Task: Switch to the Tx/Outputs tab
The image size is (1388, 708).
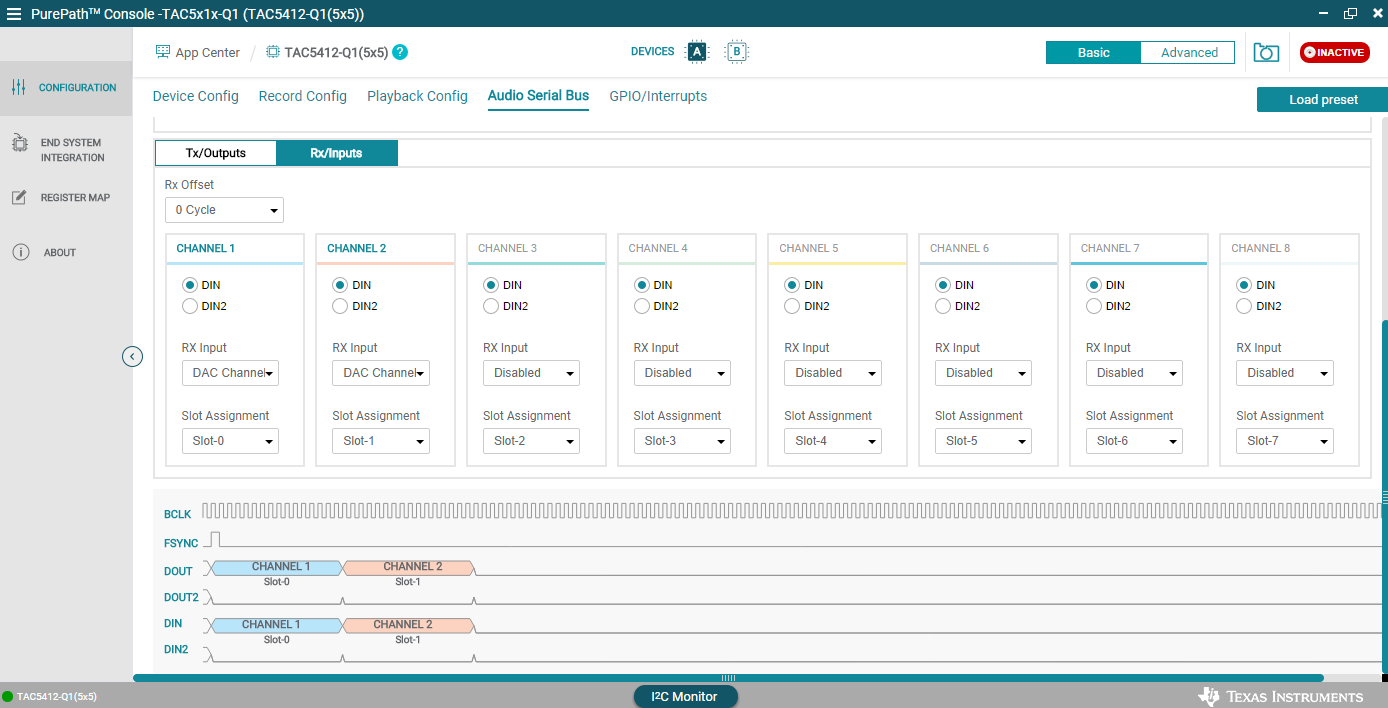Action: 215,153
